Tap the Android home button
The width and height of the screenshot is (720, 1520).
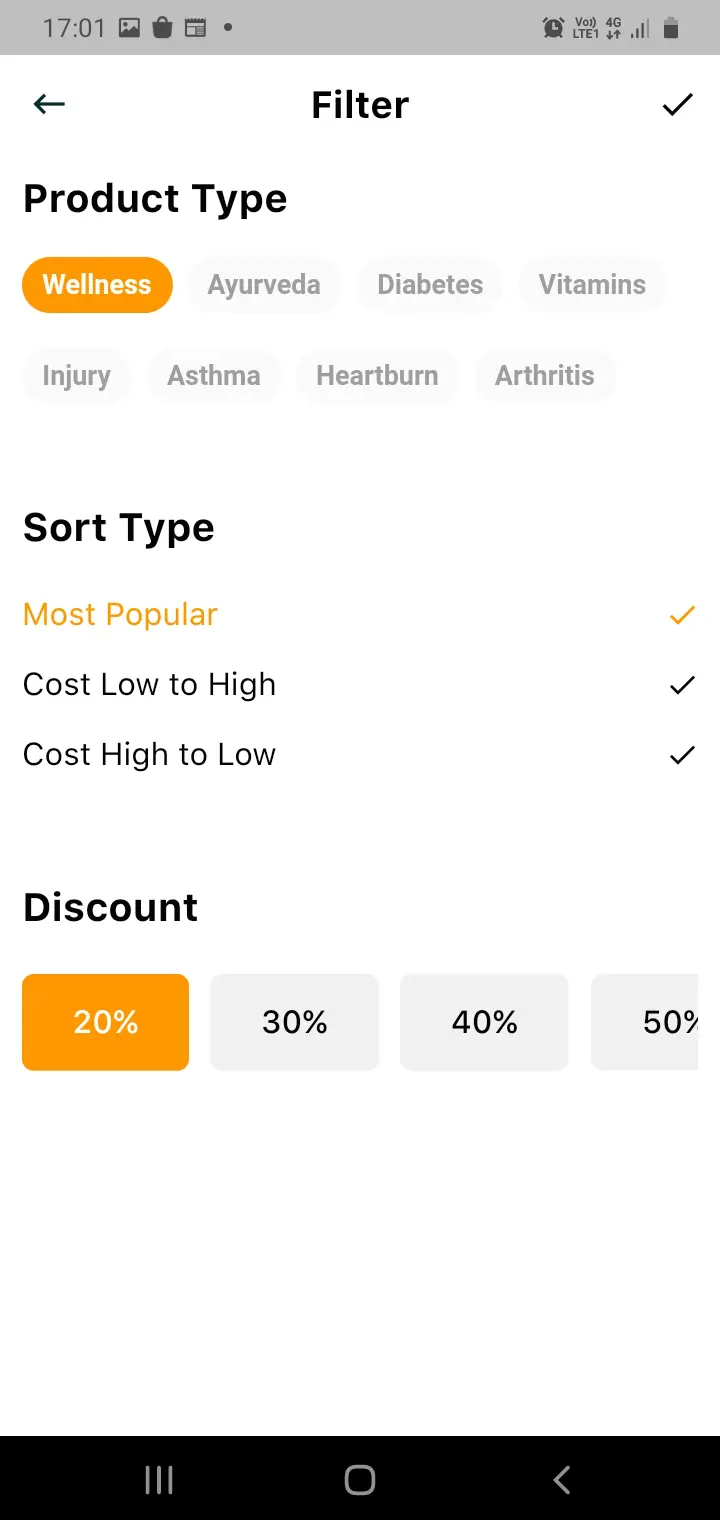pyautogui.click(x=360, y=1480)
